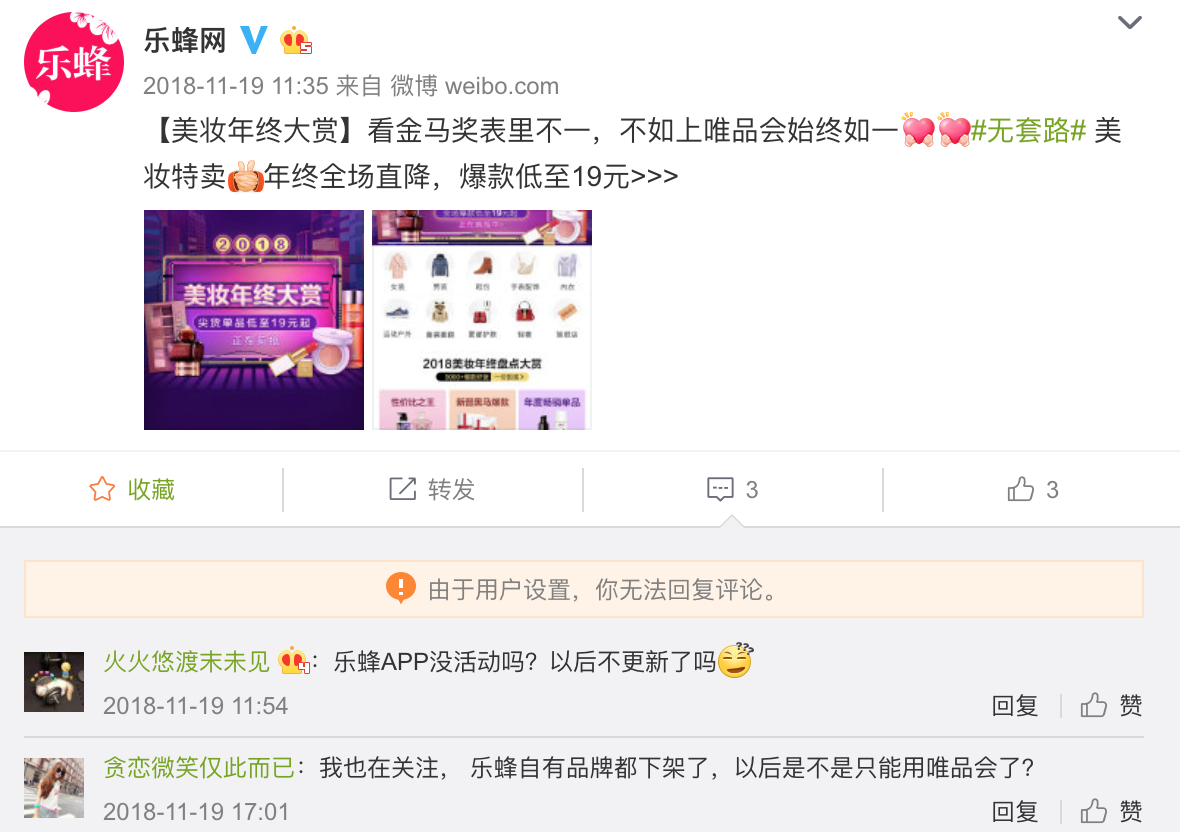Open the #无套路# hashtag link
The height and width of the screenshot is (832, 1180).
point(1028,131)
